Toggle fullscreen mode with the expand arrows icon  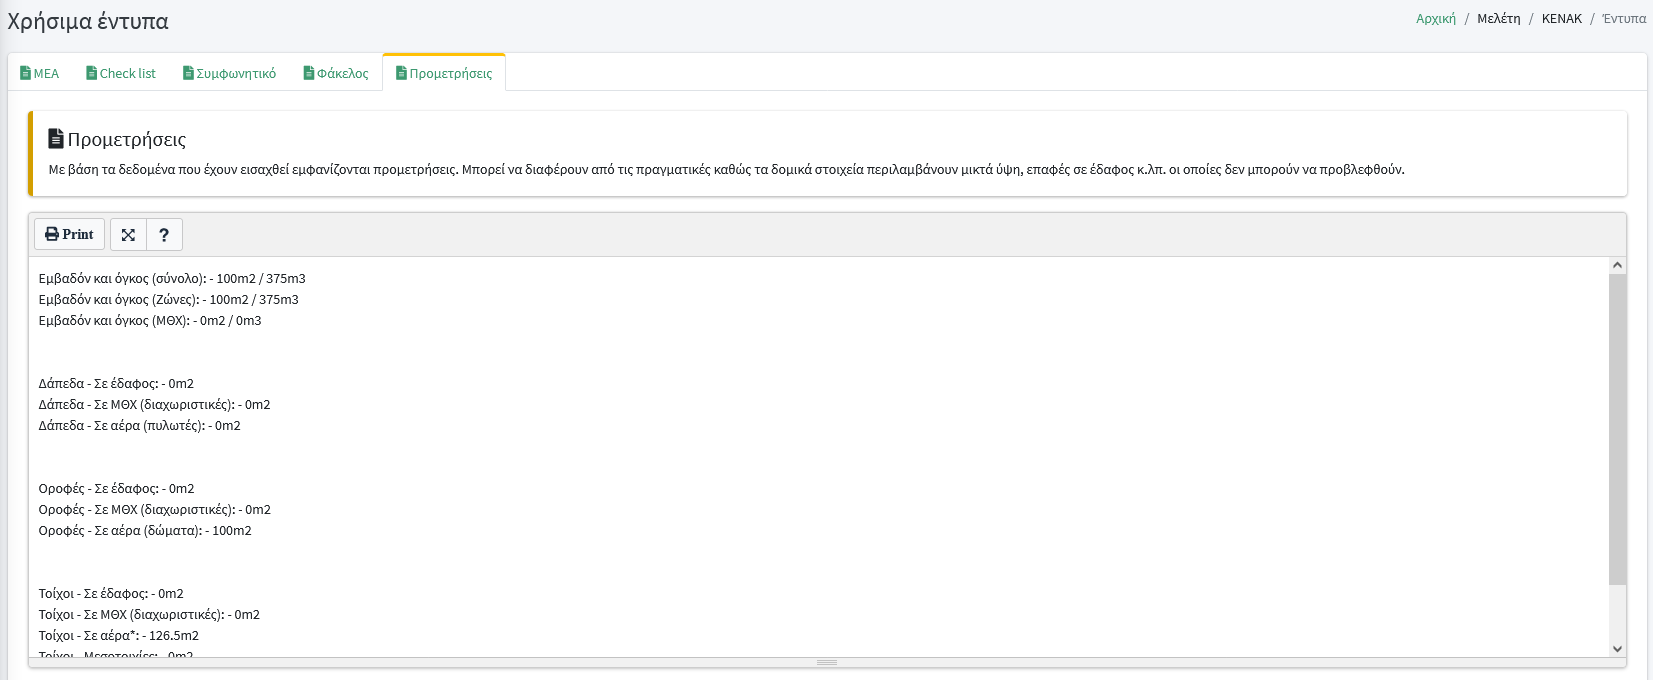(128, 234)
